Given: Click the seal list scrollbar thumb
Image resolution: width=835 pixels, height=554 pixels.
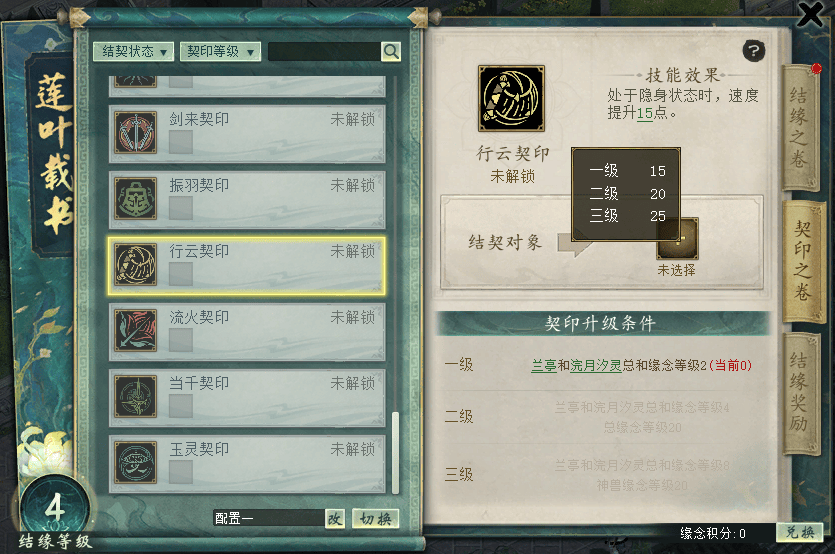Looking at the screenshot, I should tap(395, 453).
